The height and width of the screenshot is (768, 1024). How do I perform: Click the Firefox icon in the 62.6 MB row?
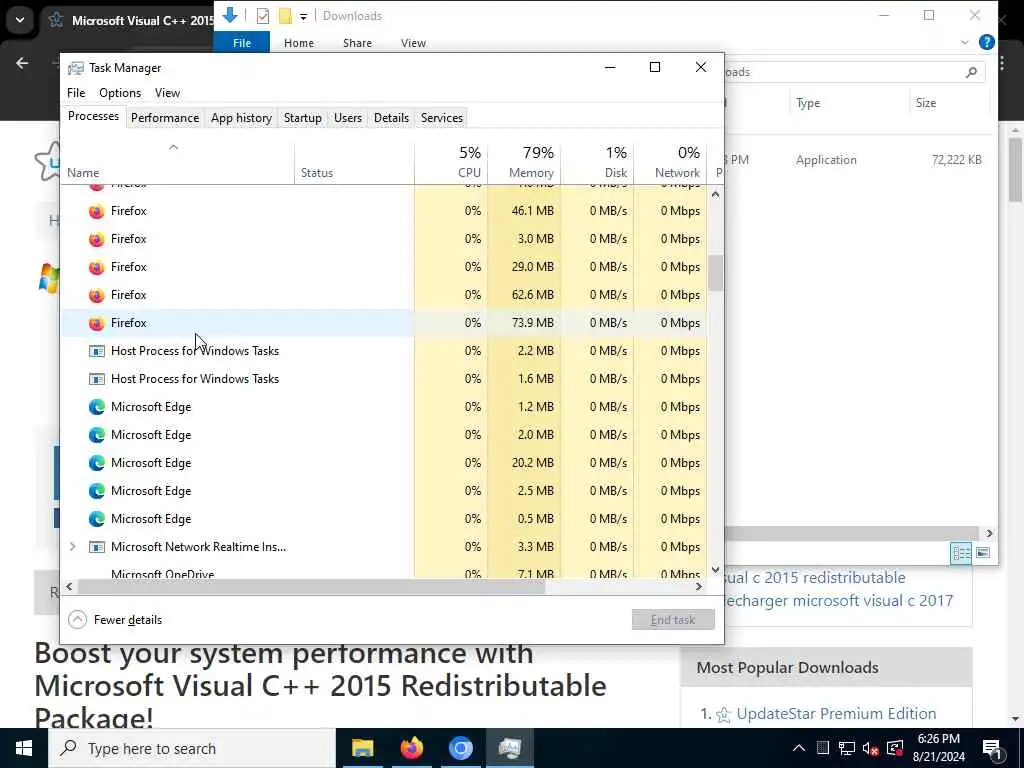tap(97, 295)
